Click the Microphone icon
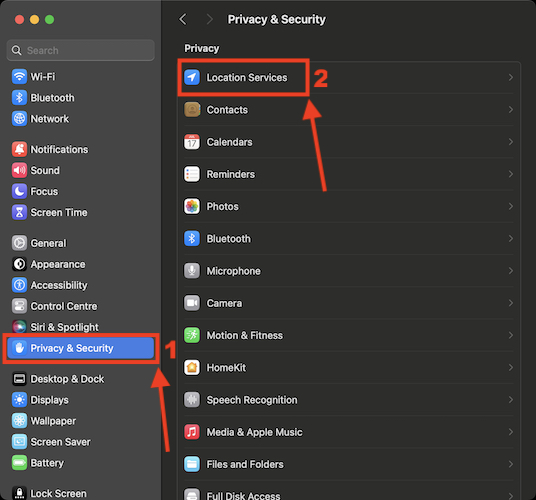This screenshot has width=536, height=500. tap(192, 271)
